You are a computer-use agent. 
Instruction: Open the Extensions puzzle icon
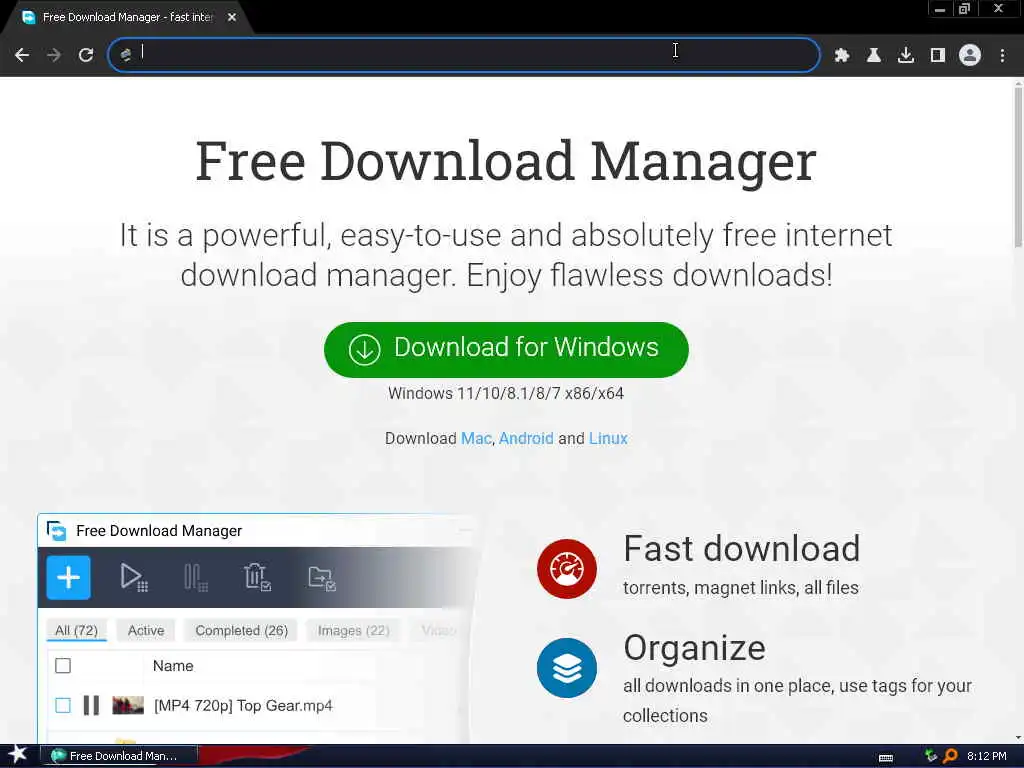point(842,55)
